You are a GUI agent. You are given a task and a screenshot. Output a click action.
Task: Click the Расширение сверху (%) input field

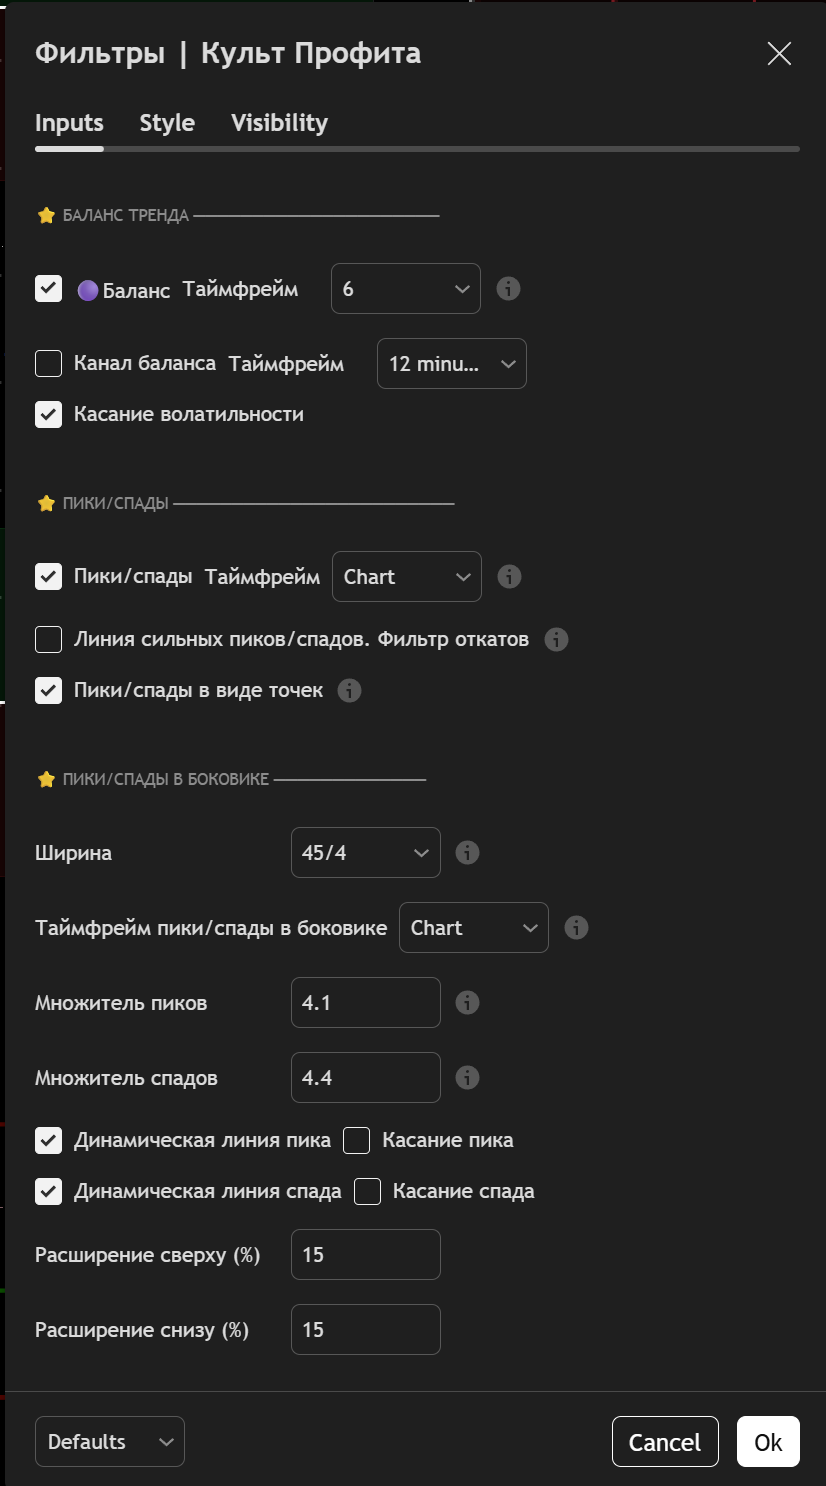[365, 1254]
